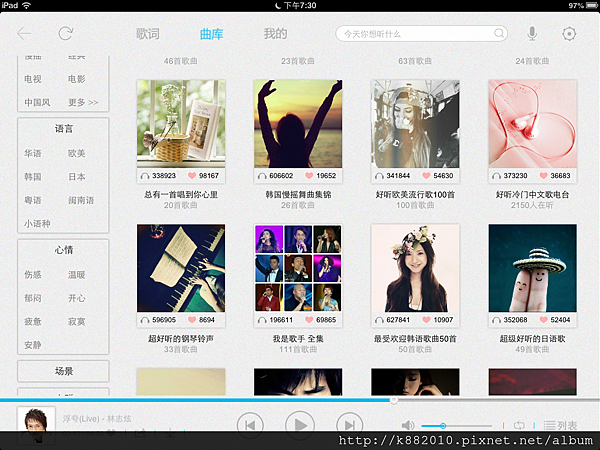Viewport: 600px width, 450px height.
Task: Like the playlist with the 8694 heart
Action: pos(192,320)
